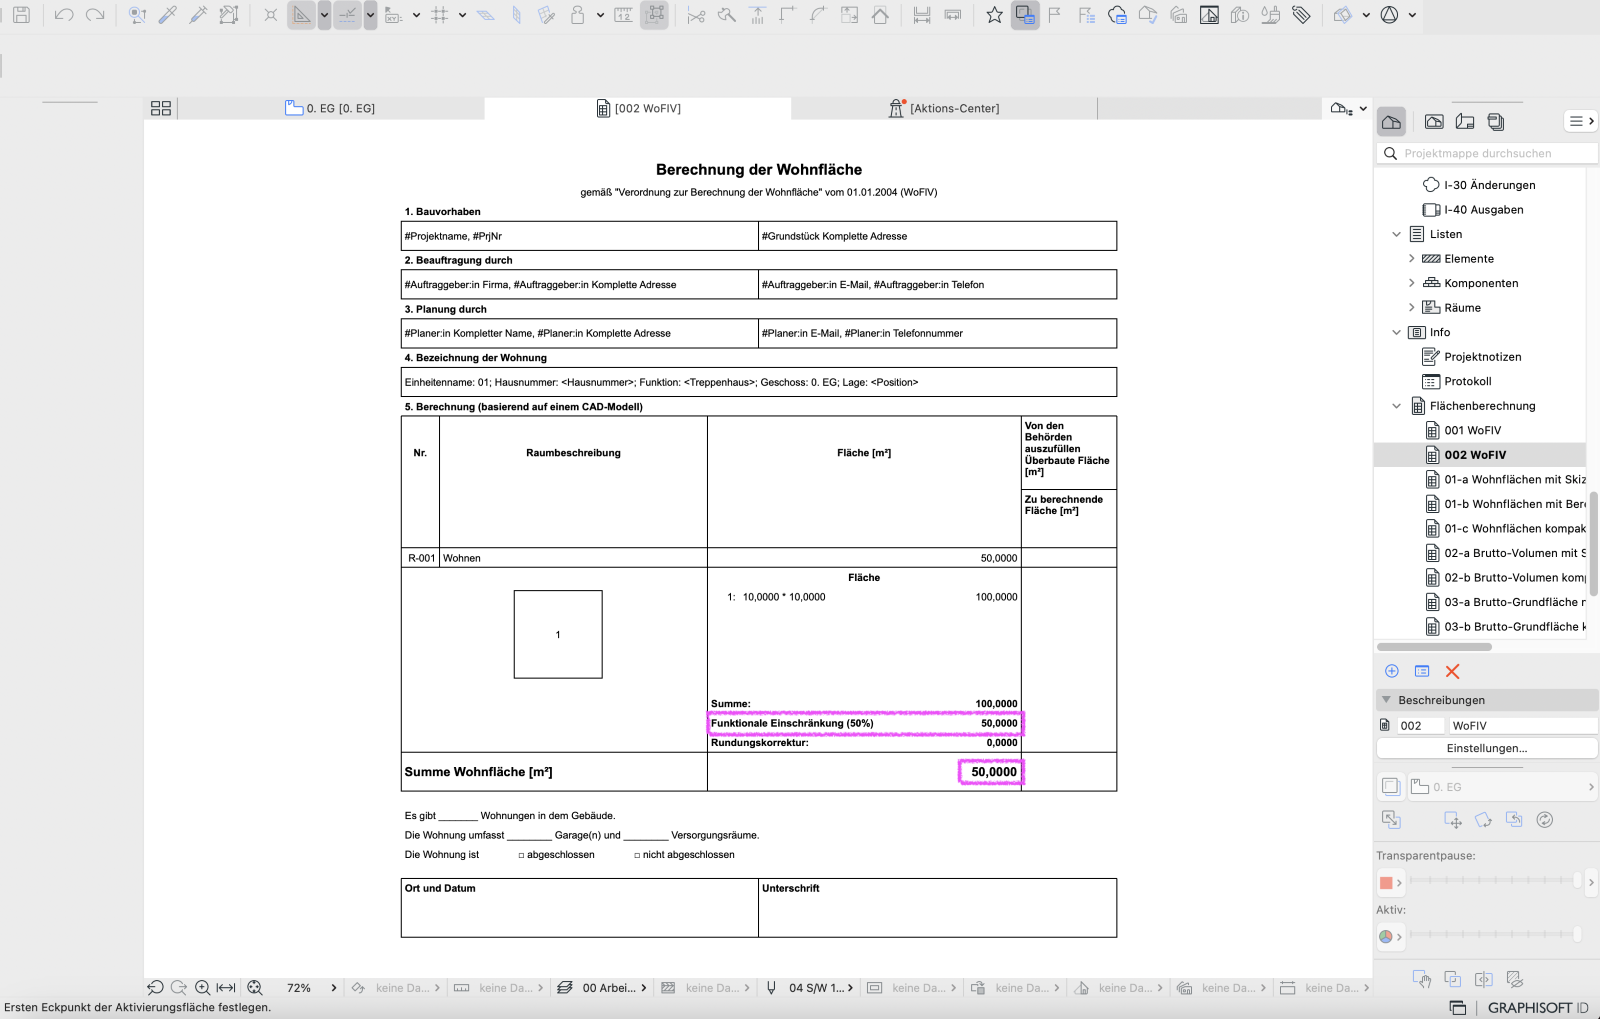Viewport: 1600px width, 1019px height.
Task: Click the 04 S/W 1... pen set option
Action: point(811,988)
